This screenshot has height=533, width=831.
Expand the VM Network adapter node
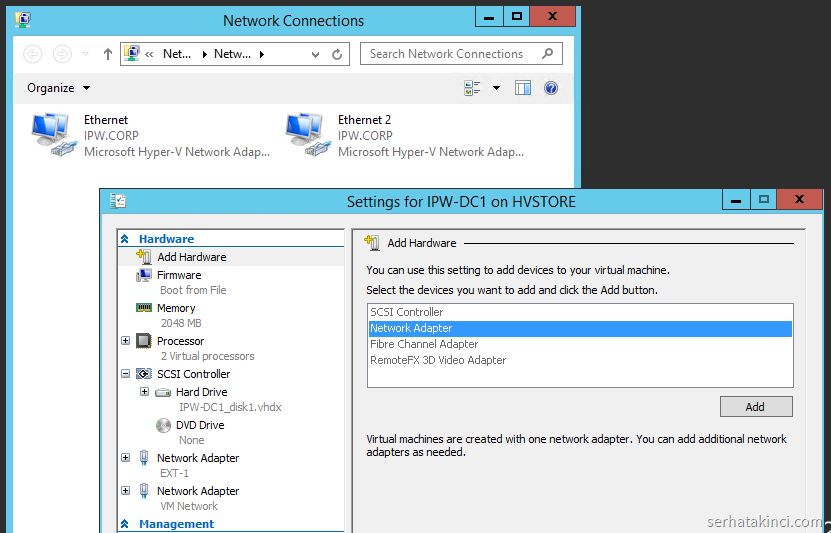tap(126, 490)
